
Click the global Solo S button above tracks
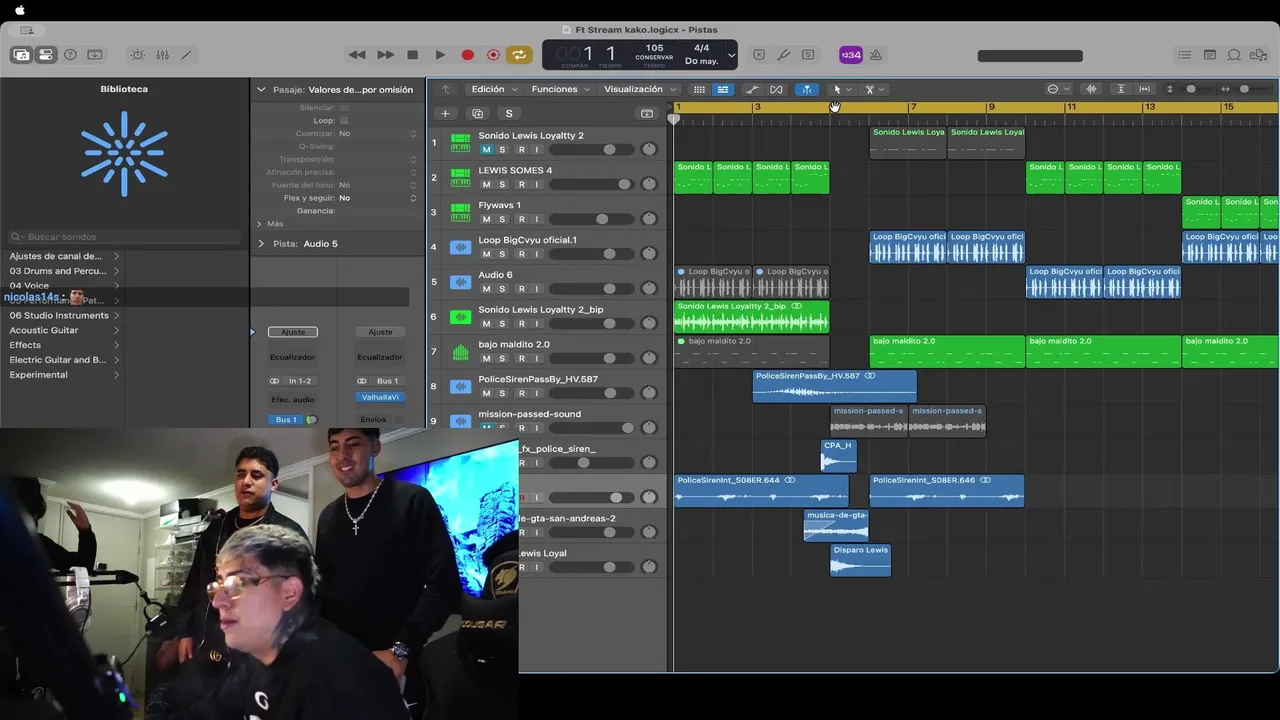509,114
